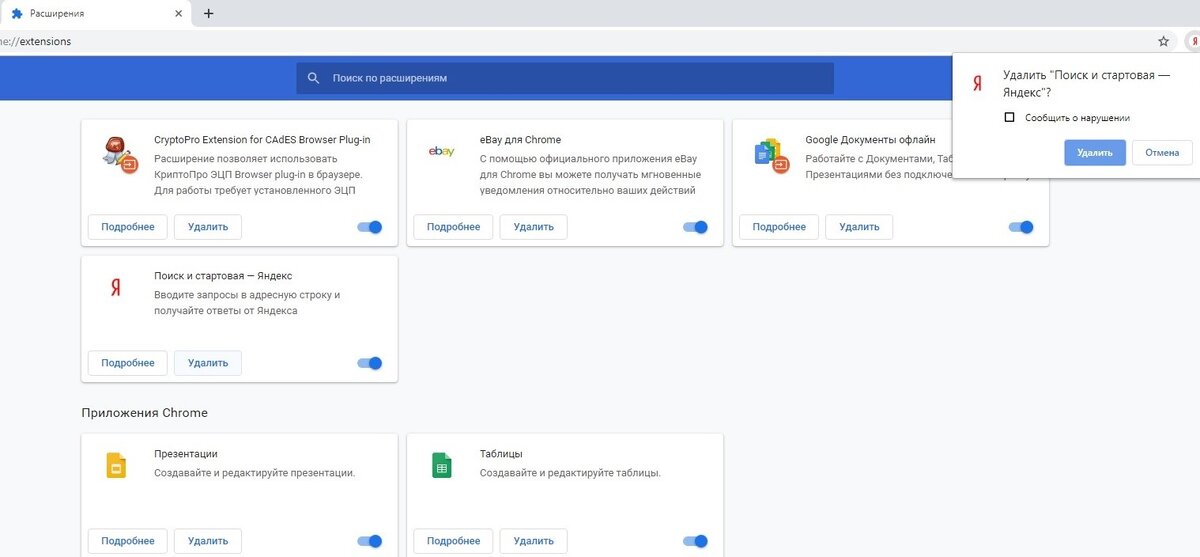The image size is (1200, 557).
Task: Turn off the Таблицы app toggle
Action: (695, 541)
